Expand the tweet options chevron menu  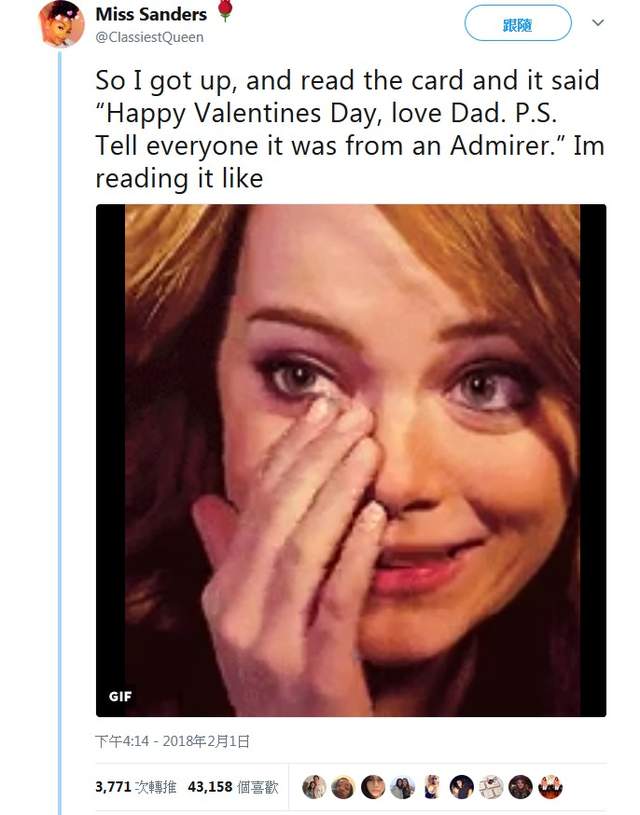(598, 22)
